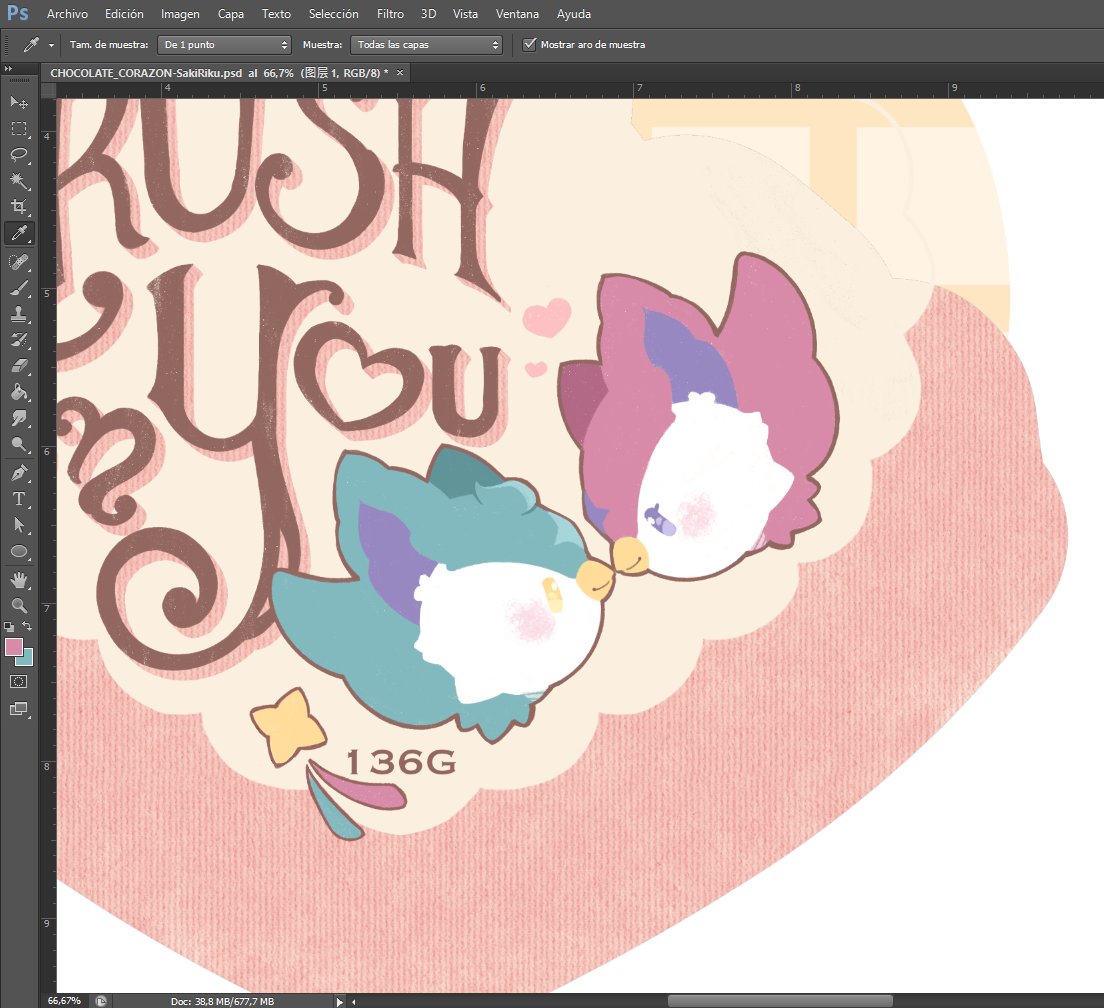1104x1008 pixels.
Task: Click the horizontal scrollbar thumb
Action: [780, 1001]
